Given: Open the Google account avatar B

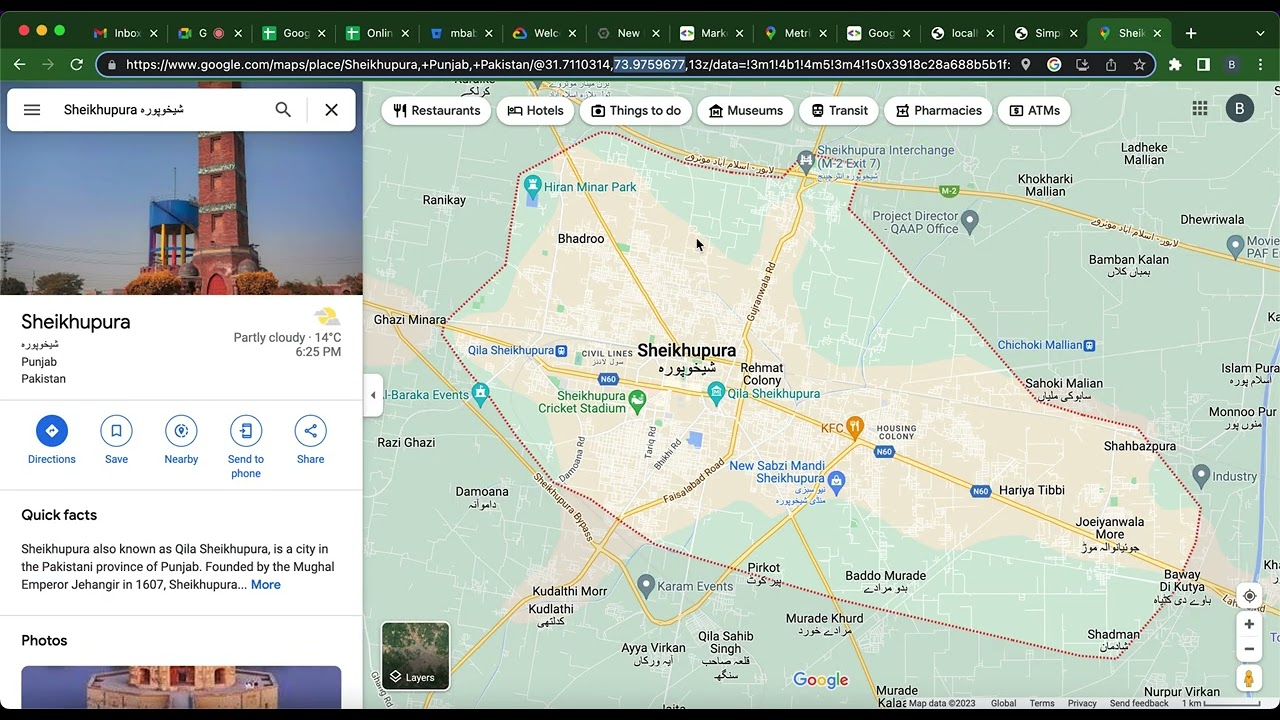Looking at the screenshot, I should (x=1240, y=109).
